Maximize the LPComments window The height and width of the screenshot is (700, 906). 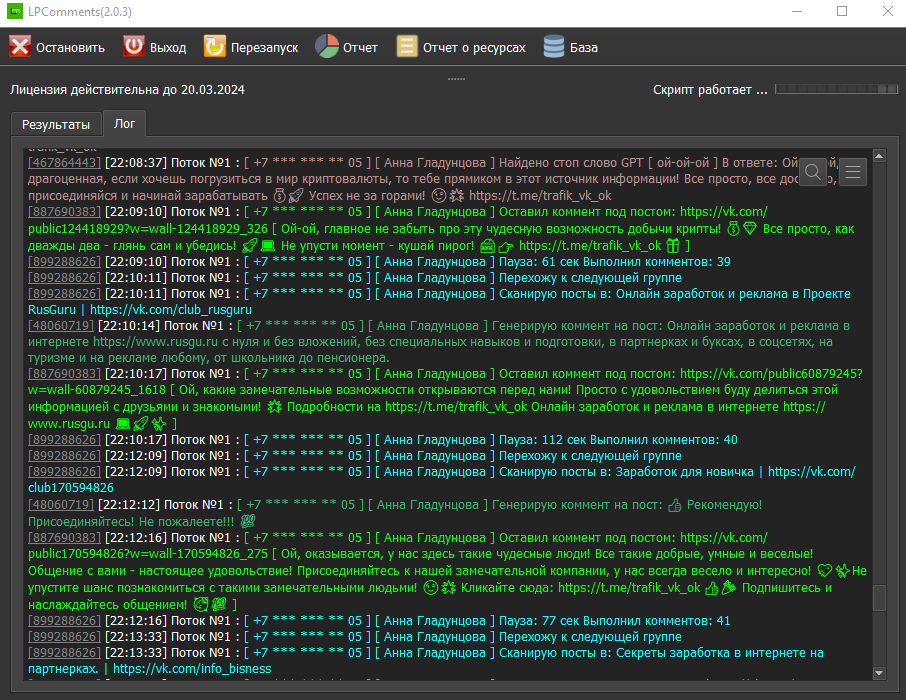tap(841, 12)
